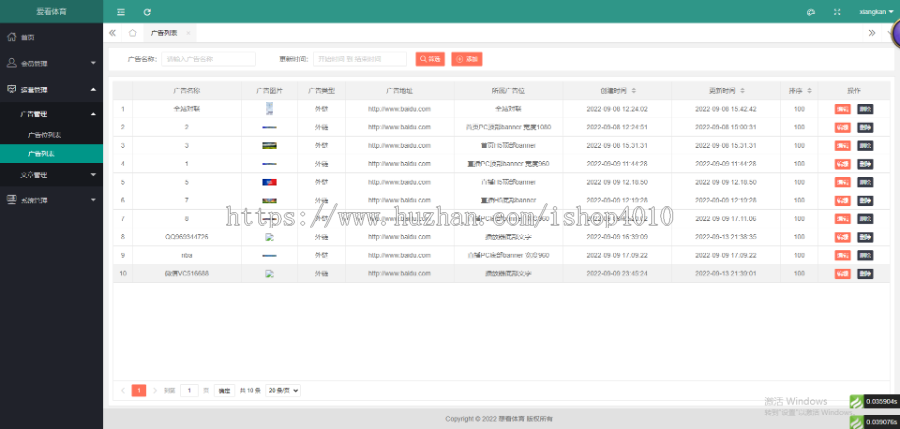
Task: Go to the next page arrow
Action: click(154, 391)
